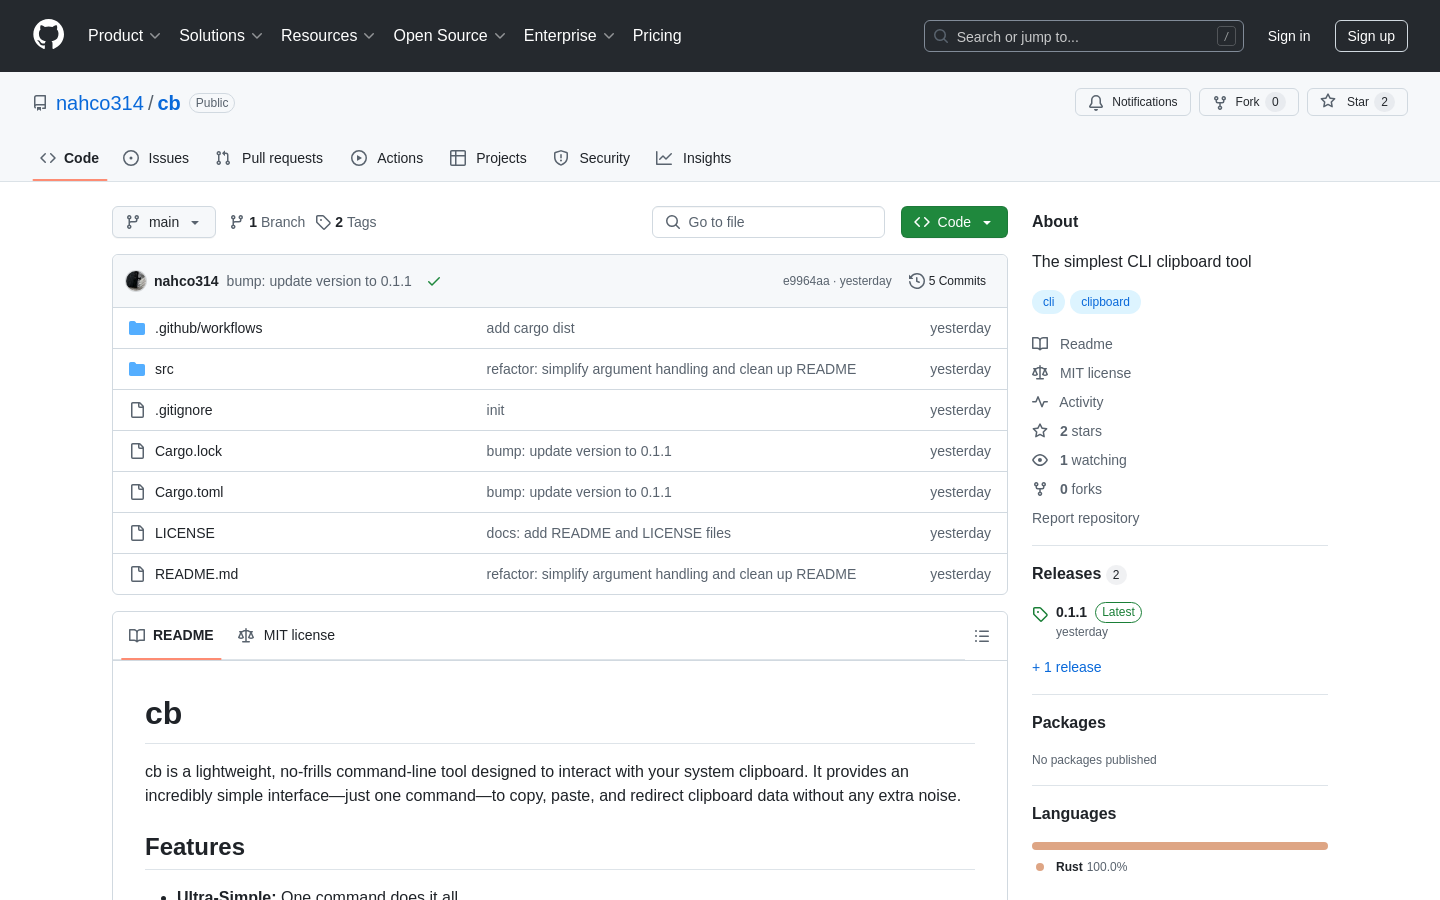
Task: Click the 0.1.1 Latest release link
Action: [1087, 612]
